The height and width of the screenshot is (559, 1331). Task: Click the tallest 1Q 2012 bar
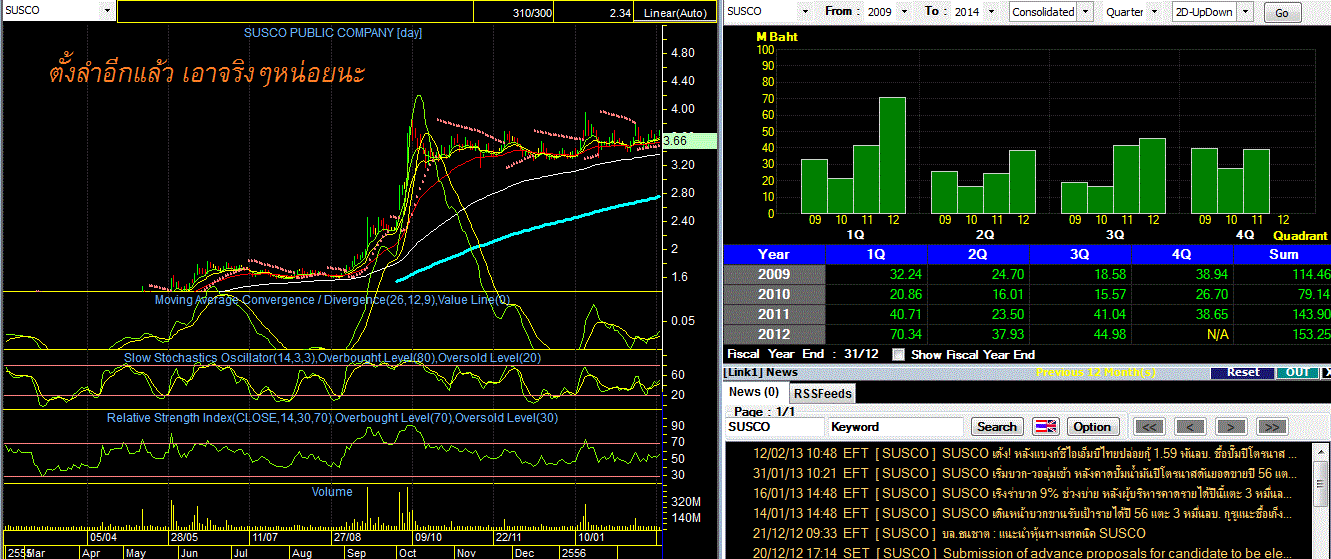[892, 155]
